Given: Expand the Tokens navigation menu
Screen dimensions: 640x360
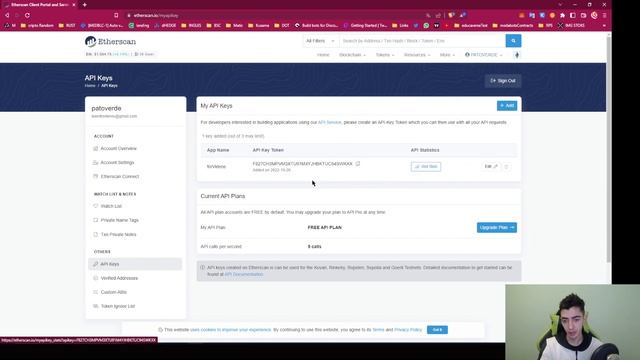Looking at the screenshot, I should click(x=385, y=55).
